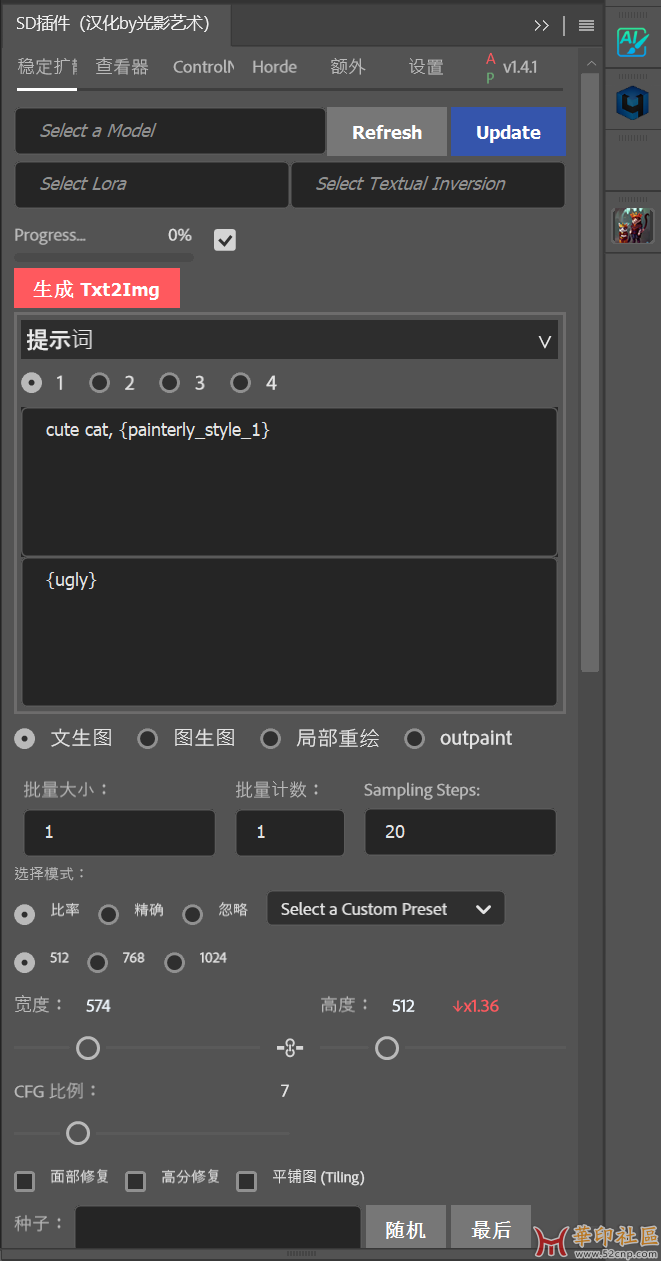Viewport: 661px width, 1261px height.
Task: Open Select Textual Inversion dropdown
Action: point(428,184)
